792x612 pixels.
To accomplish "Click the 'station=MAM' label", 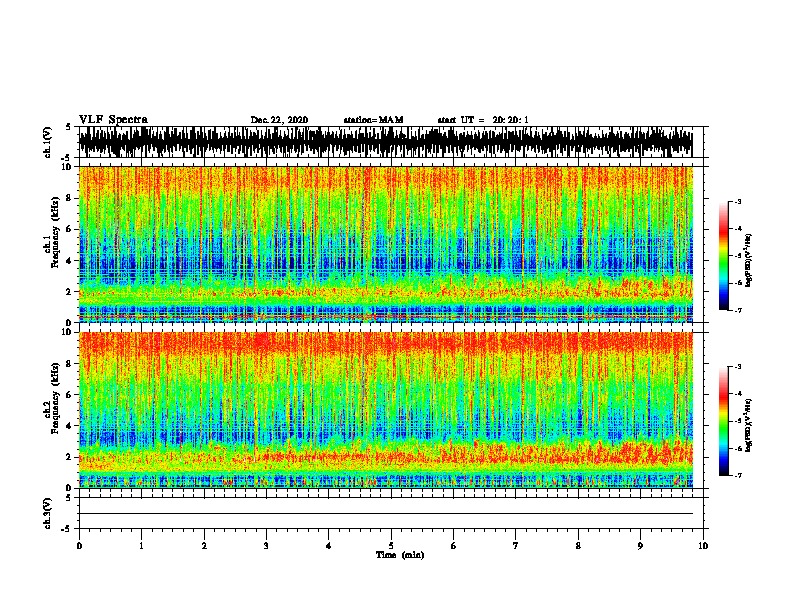I will [374, 120].
